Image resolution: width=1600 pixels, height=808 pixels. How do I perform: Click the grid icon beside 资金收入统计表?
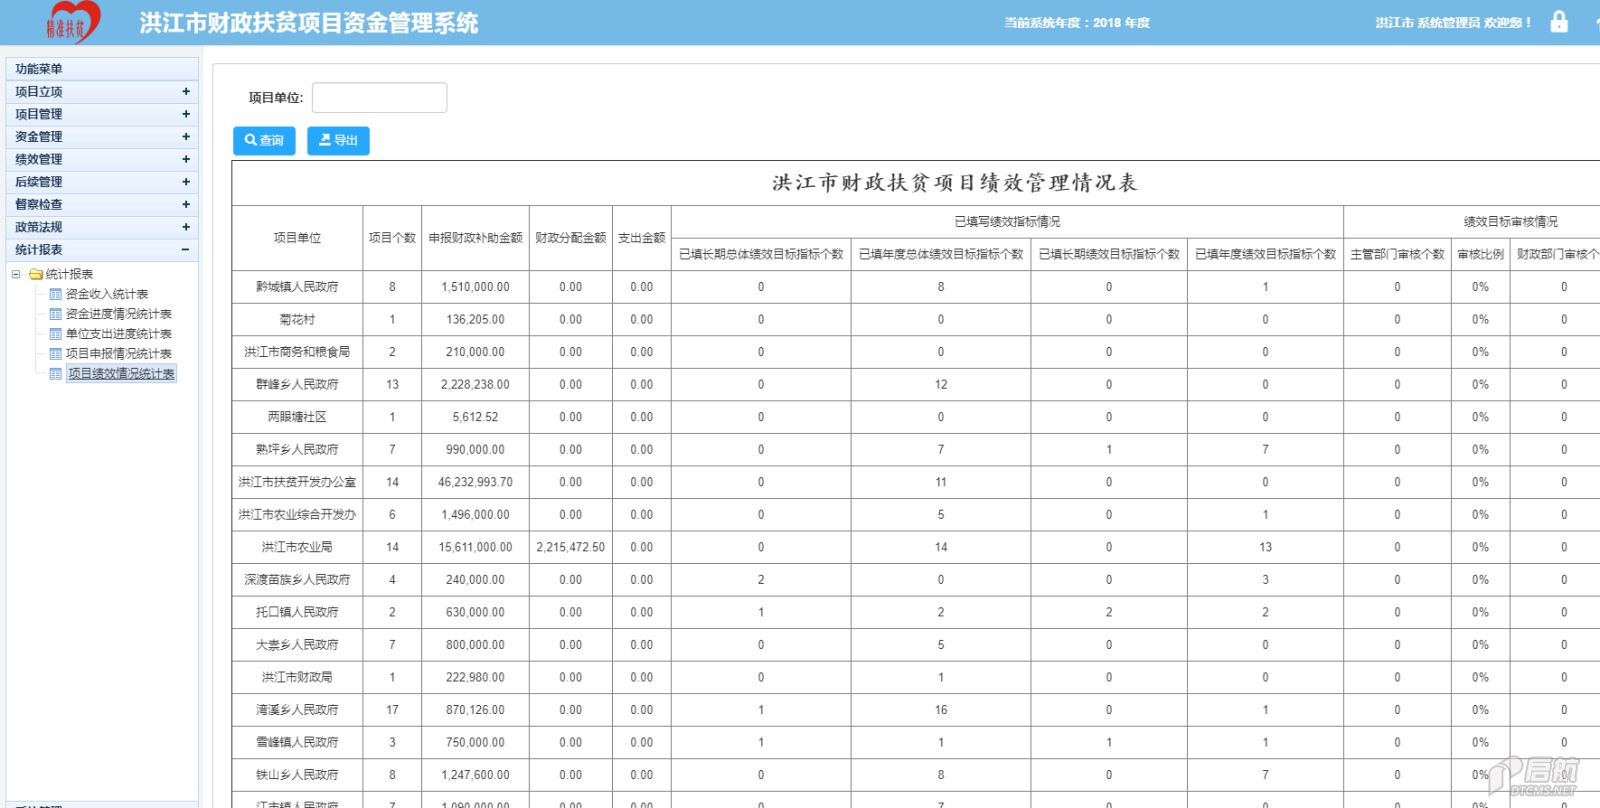coord(56,294)
